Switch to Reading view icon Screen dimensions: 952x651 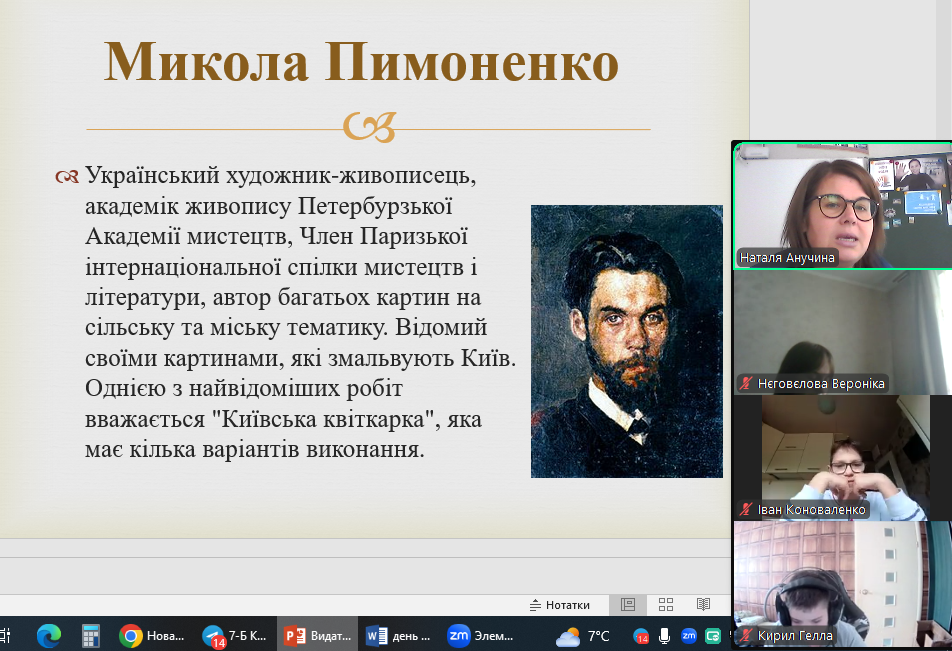704,605
